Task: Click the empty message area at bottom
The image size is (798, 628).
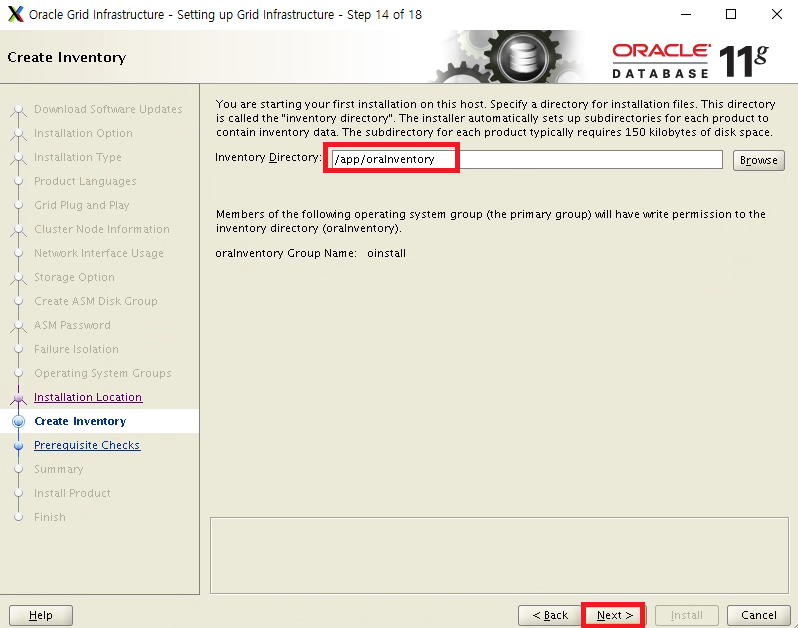Action: (x=499, y=555)
